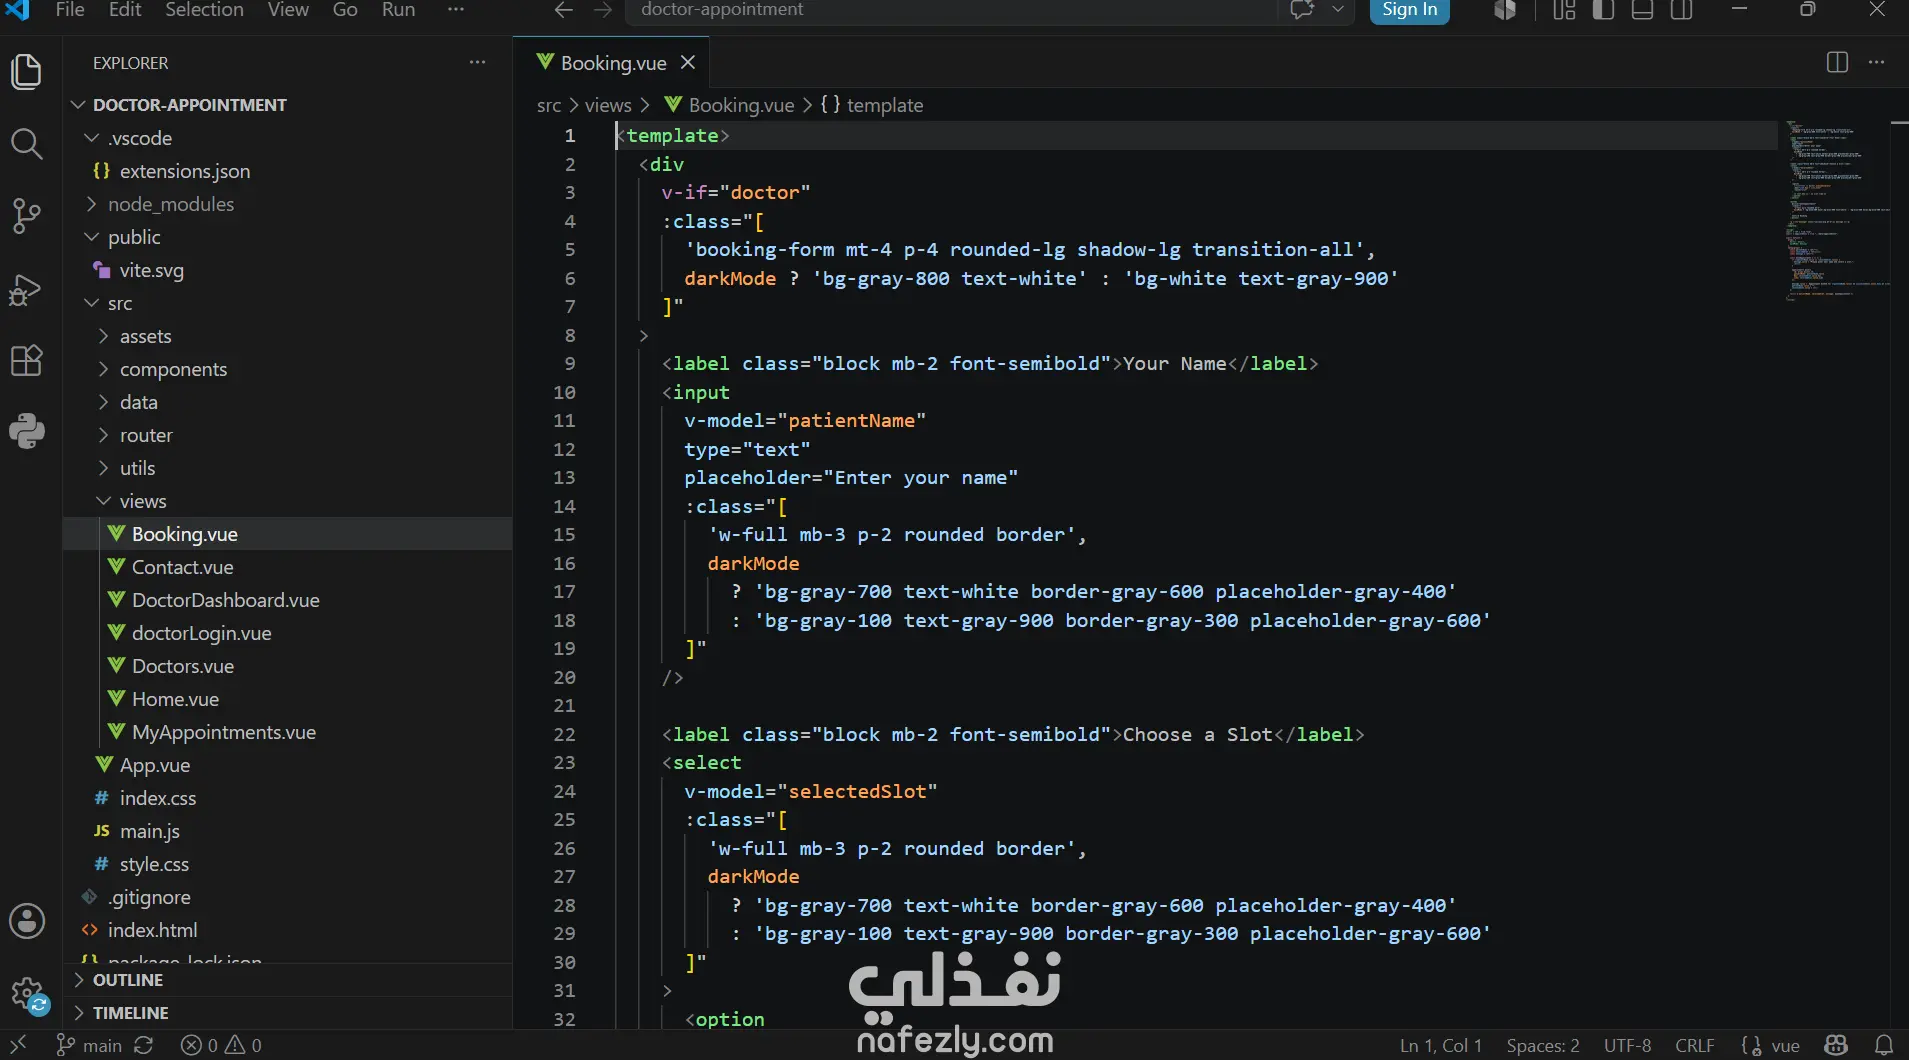1909x1060 pixels.
Task: Show more menu items via ellipsis
Action: click(x=455, y=10)
